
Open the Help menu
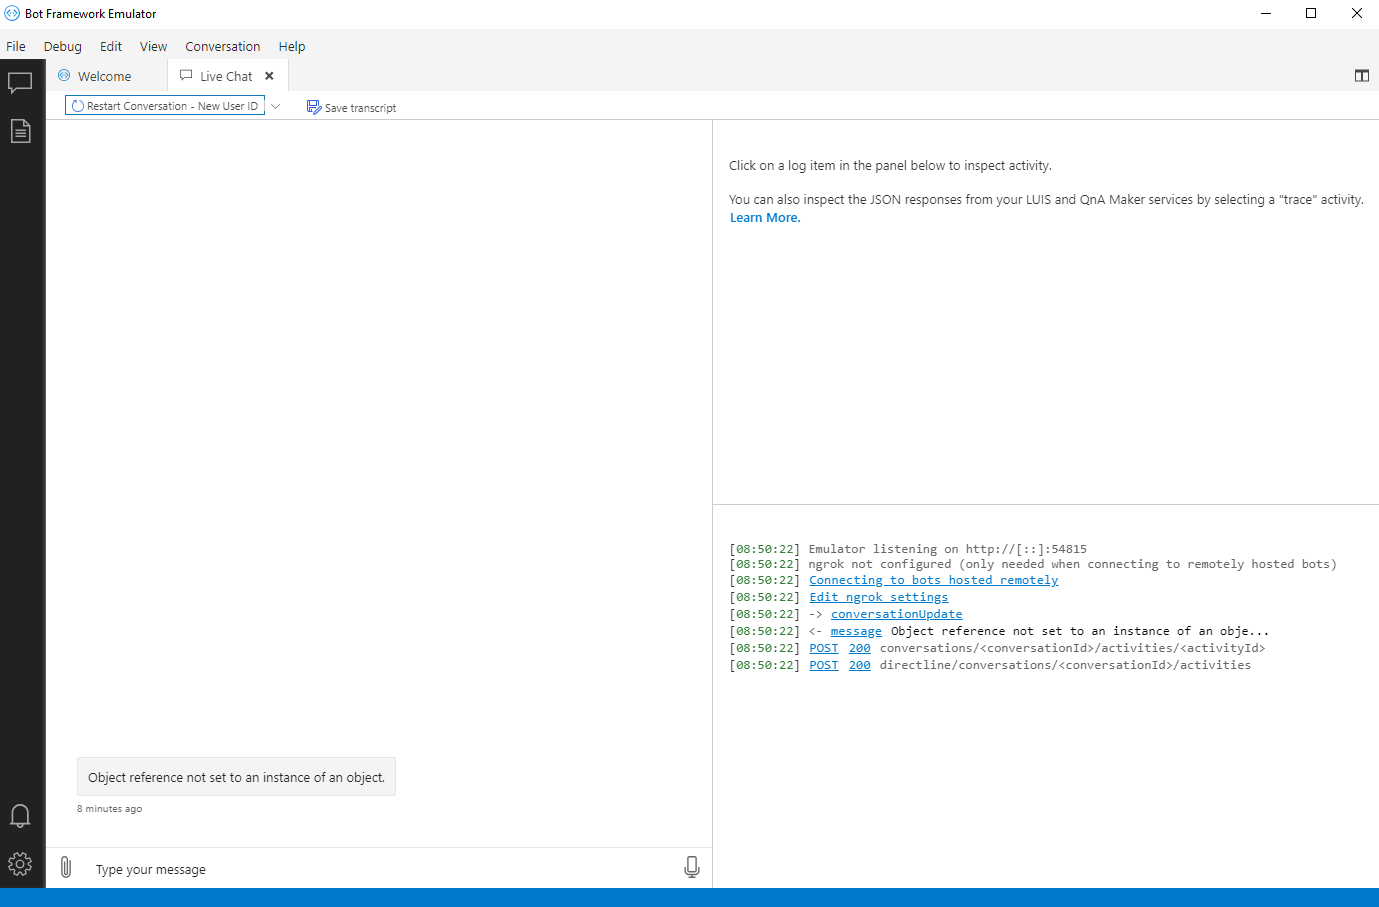point(292,46)
